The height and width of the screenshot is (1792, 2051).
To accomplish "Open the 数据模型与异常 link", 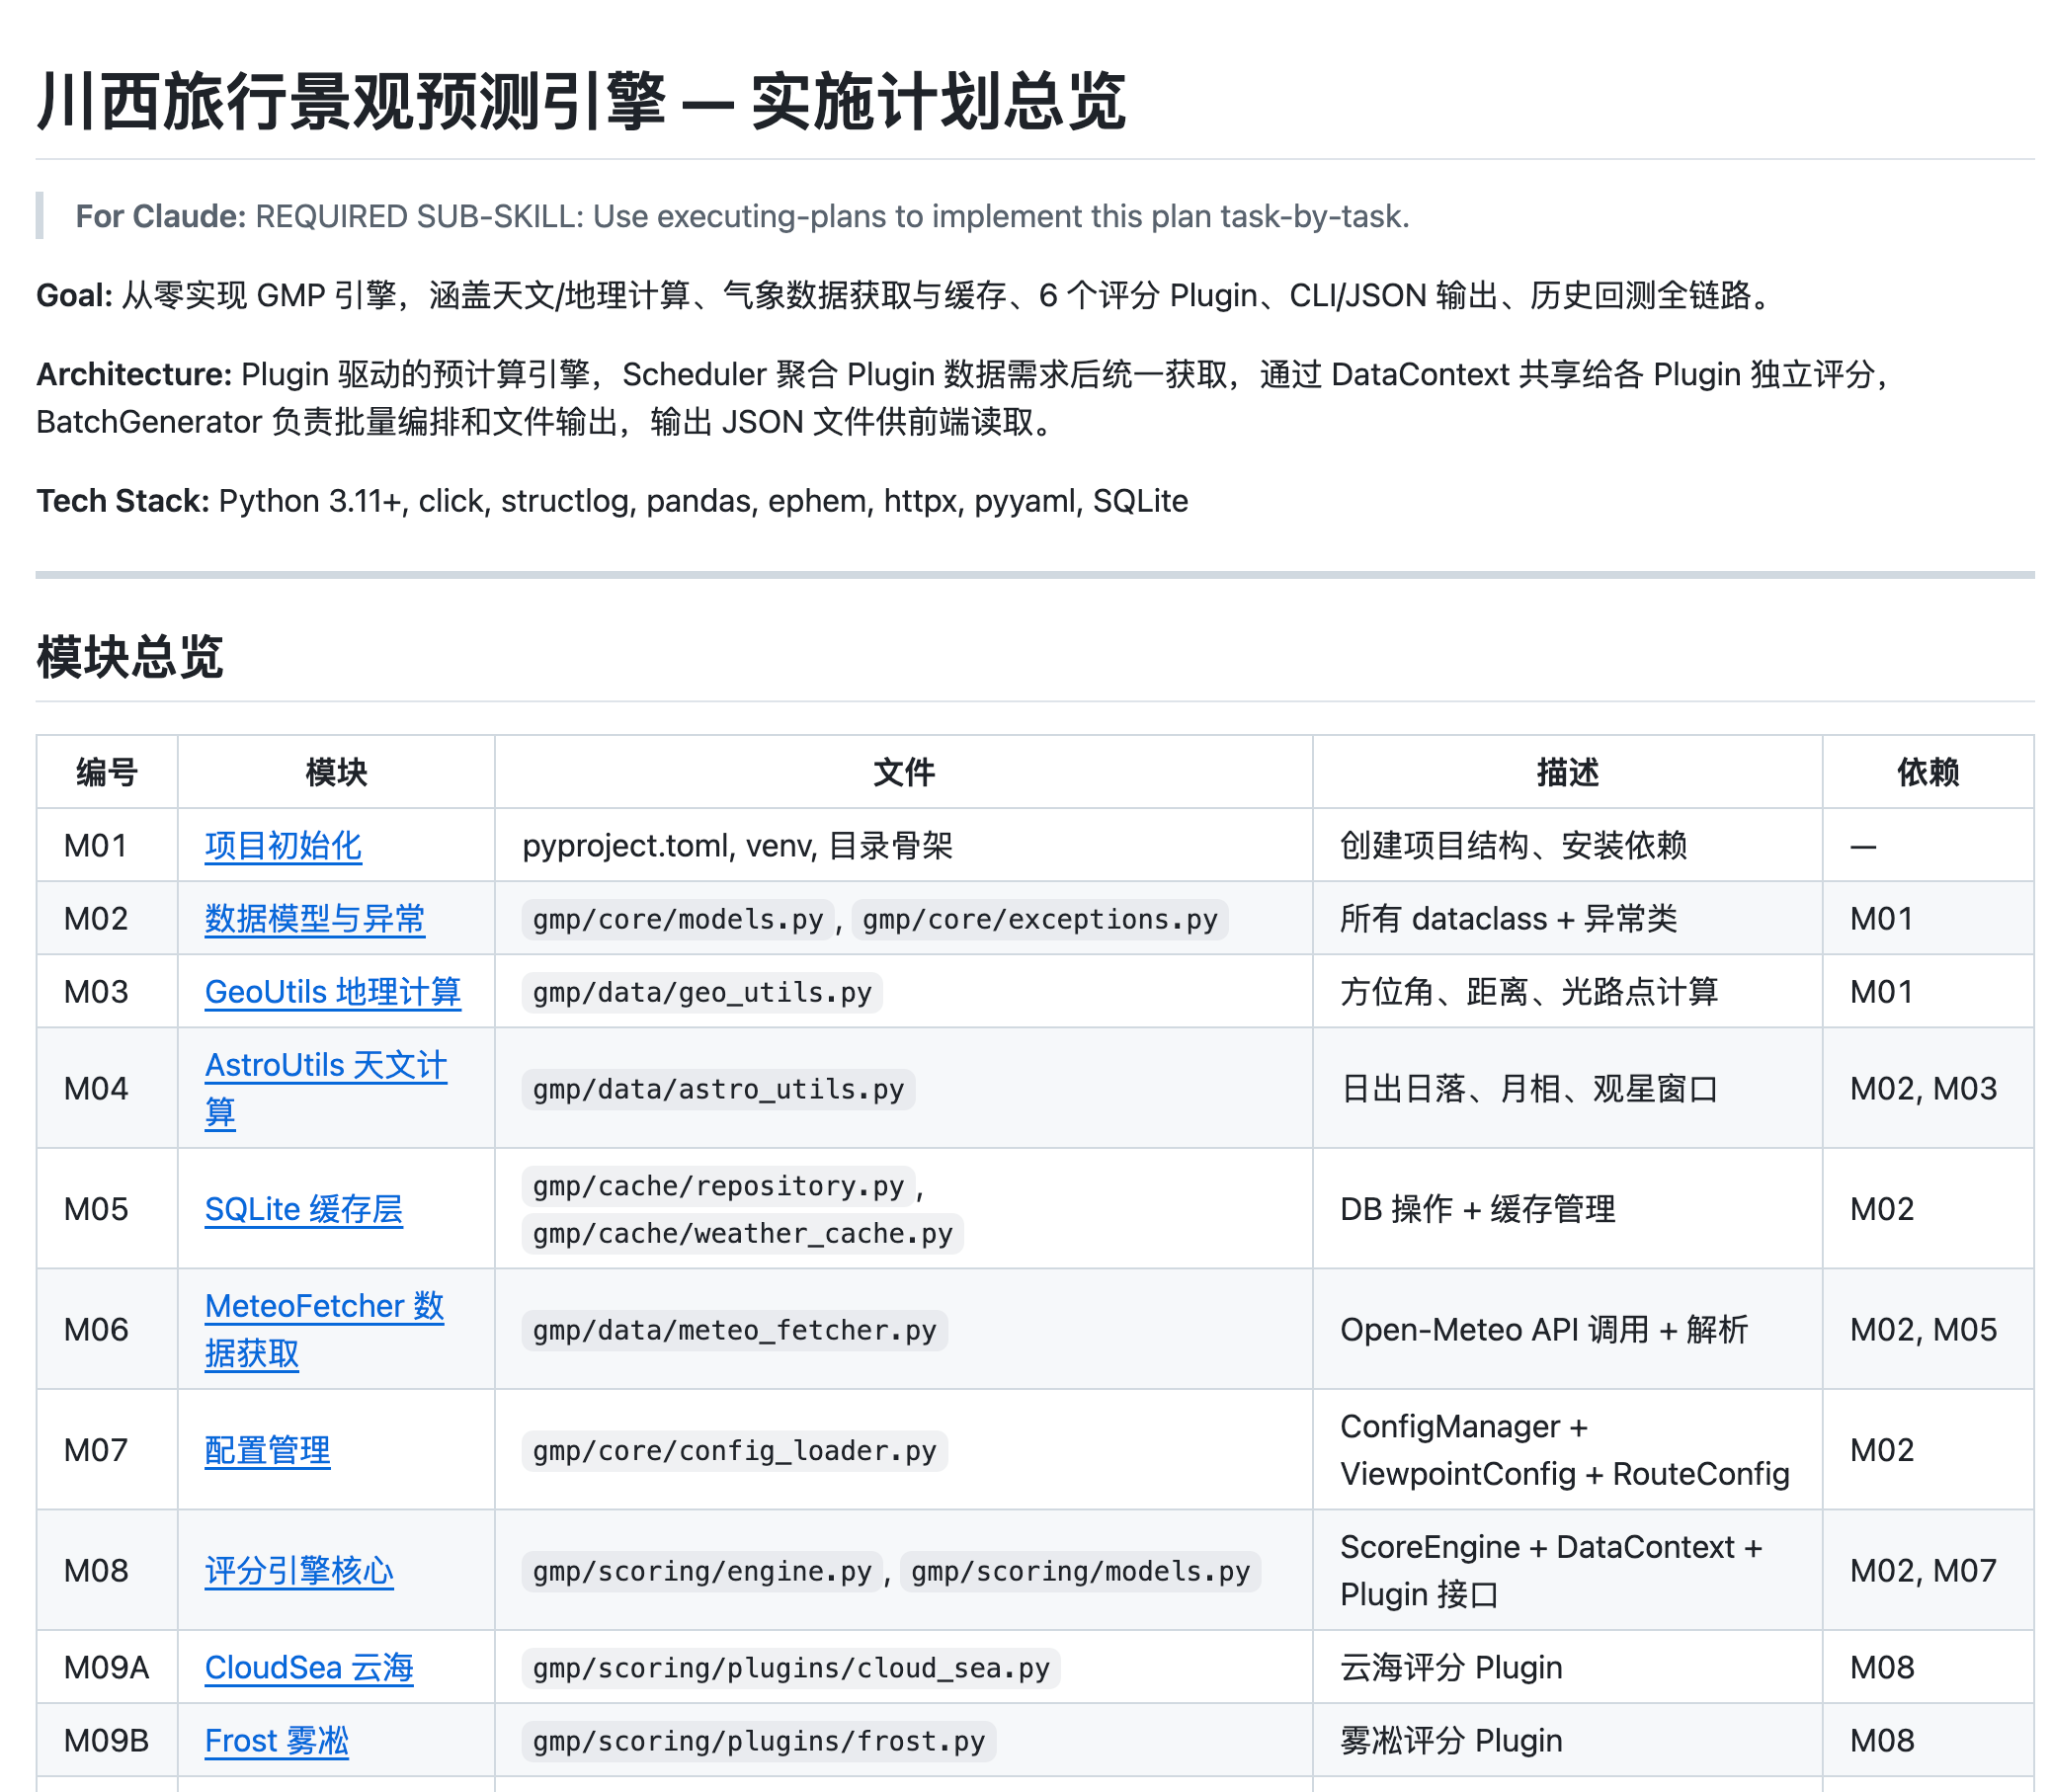I will (x=314, y=918).
